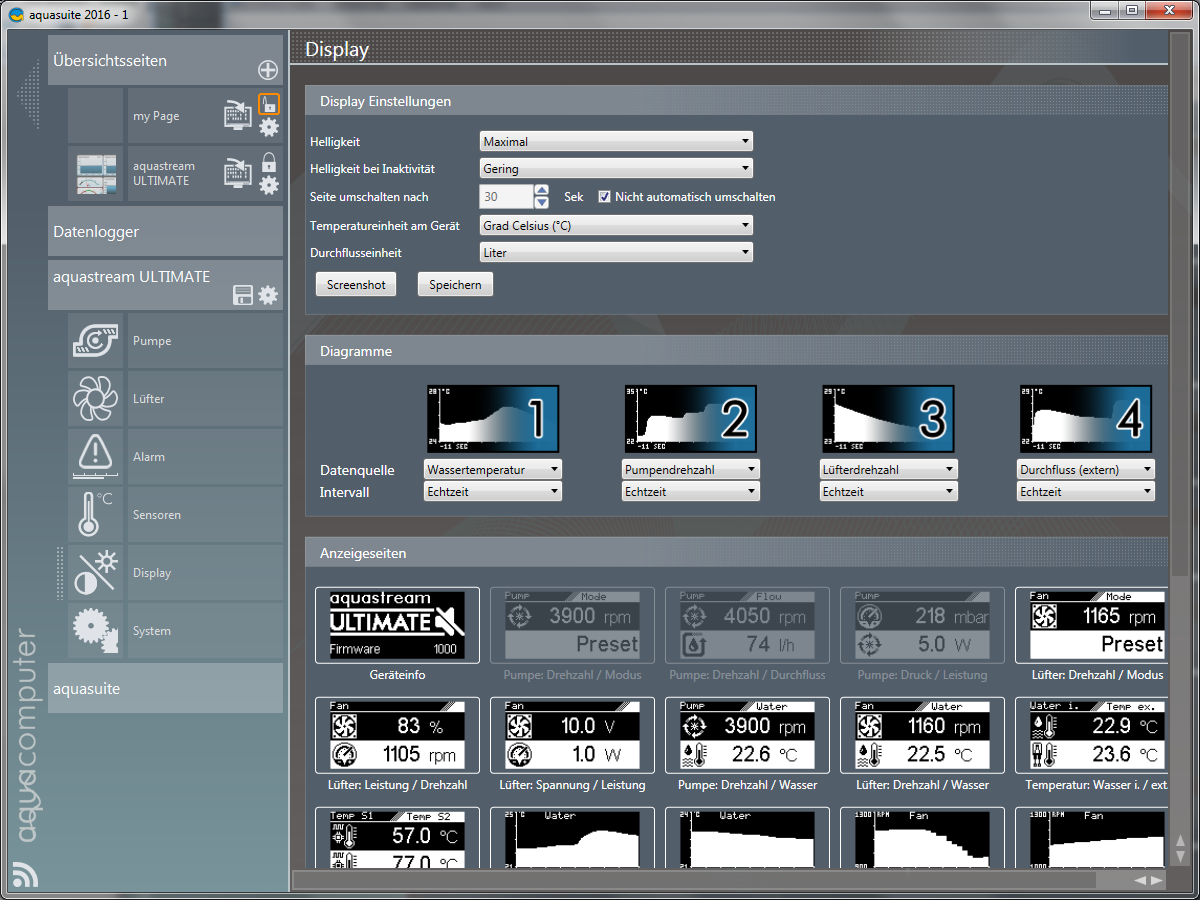Open the Helligkeit dropdown set to Maximal
Image resolution: width=1200 pixels, height=900 pixels.
(x=616, y=142)
